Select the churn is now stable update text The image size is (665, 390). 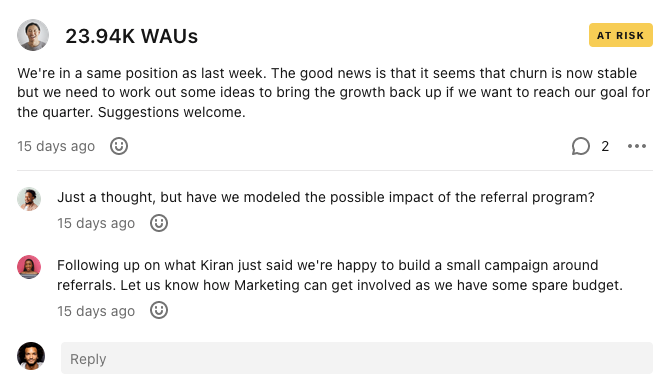coord(334,92)
